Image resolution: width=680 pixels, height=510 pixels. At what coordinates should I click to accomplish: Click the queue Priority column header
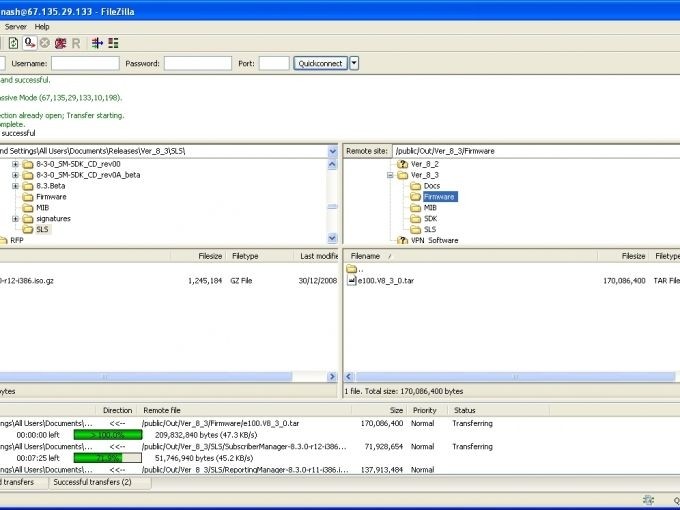click(425, 410)
